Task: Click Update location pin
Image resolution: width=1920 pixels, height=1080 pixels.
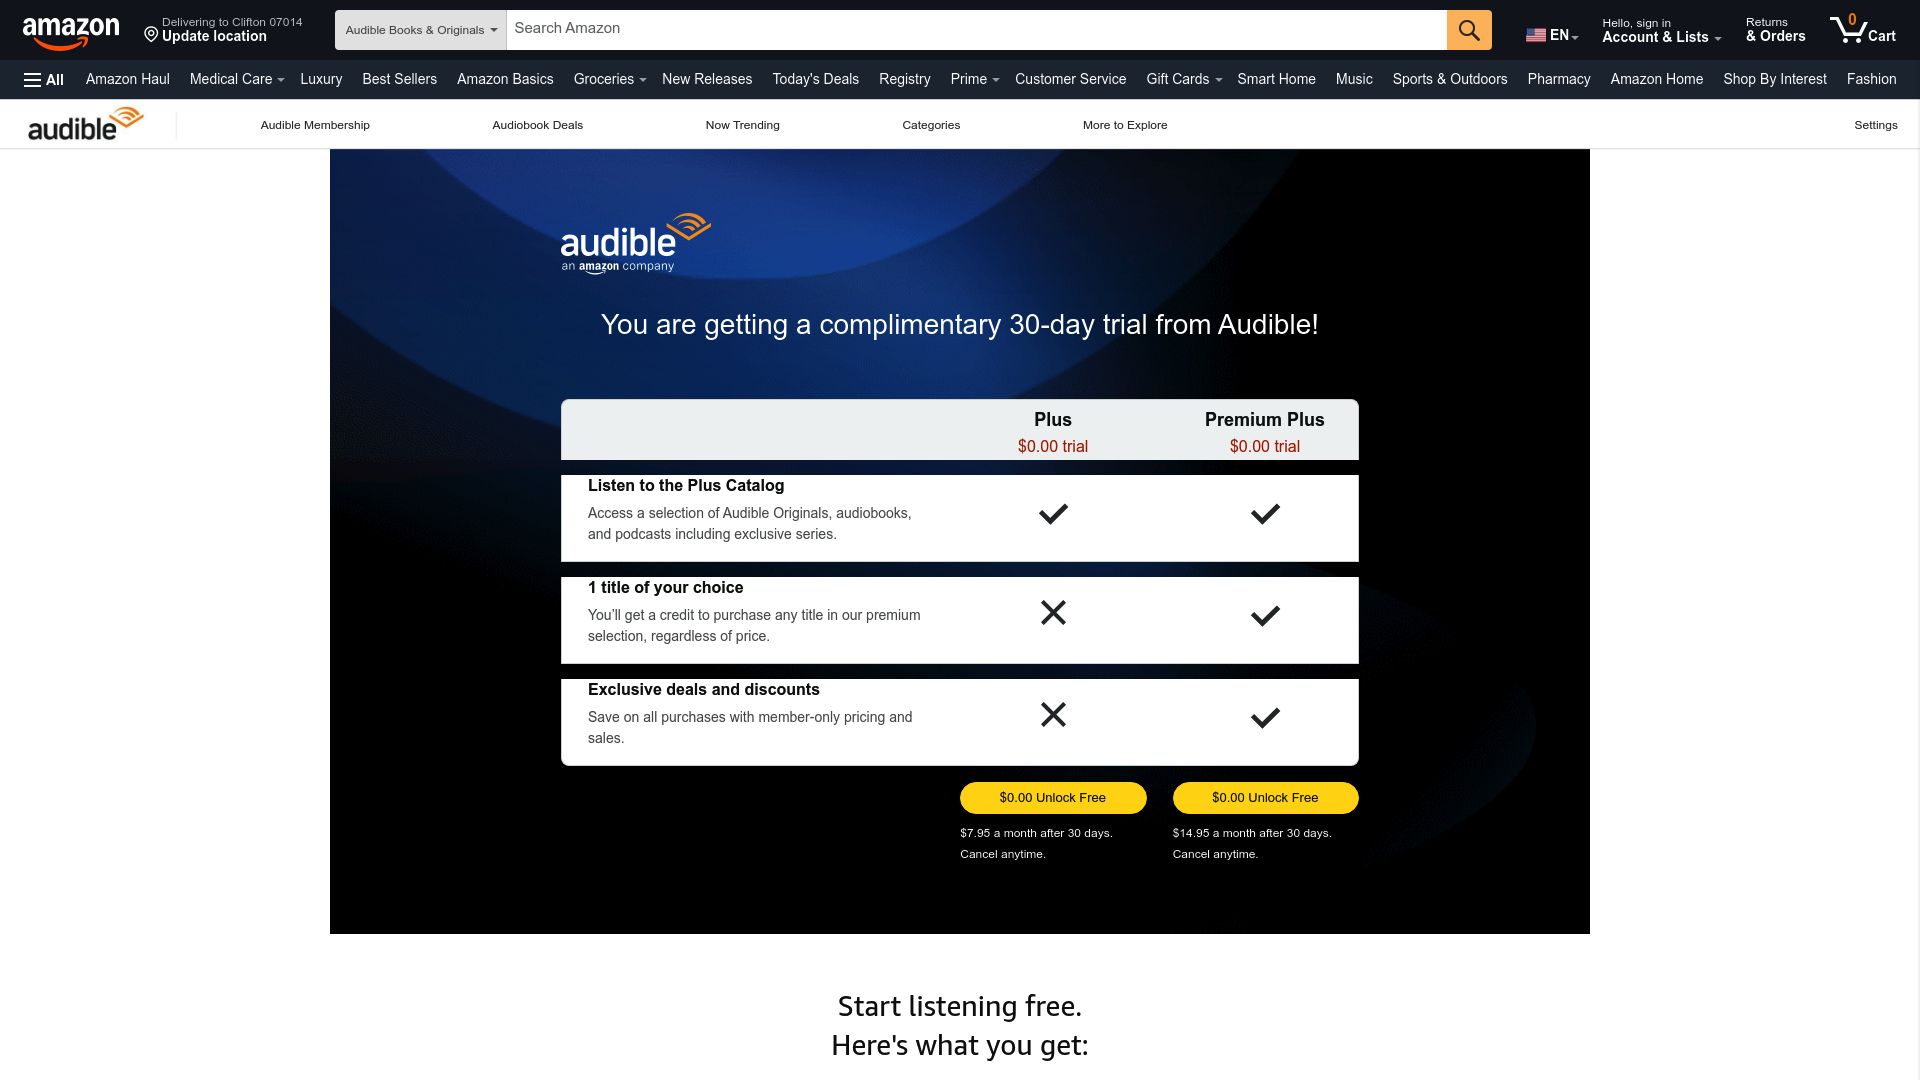Action: point(151,35)
